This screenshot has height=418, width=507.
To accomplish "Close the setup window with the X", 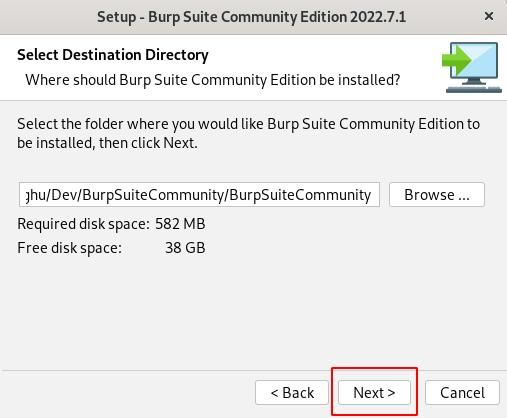I will click(489, 16).
